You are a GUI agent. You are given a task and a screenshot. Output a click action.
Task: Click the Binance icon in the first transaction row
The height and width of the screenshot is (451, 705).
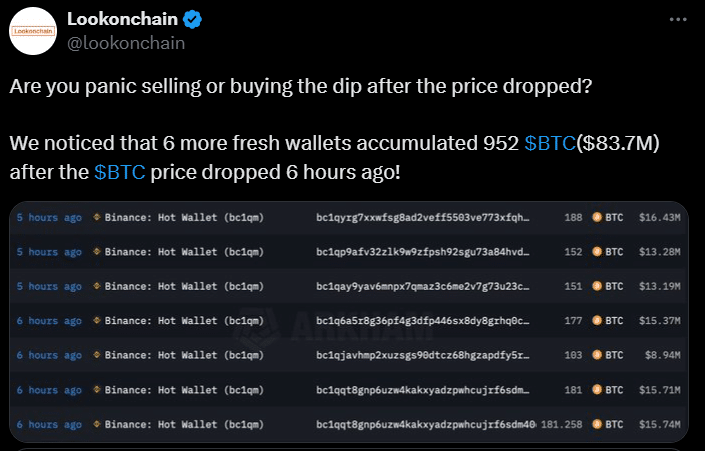click(x=96, y=217)
